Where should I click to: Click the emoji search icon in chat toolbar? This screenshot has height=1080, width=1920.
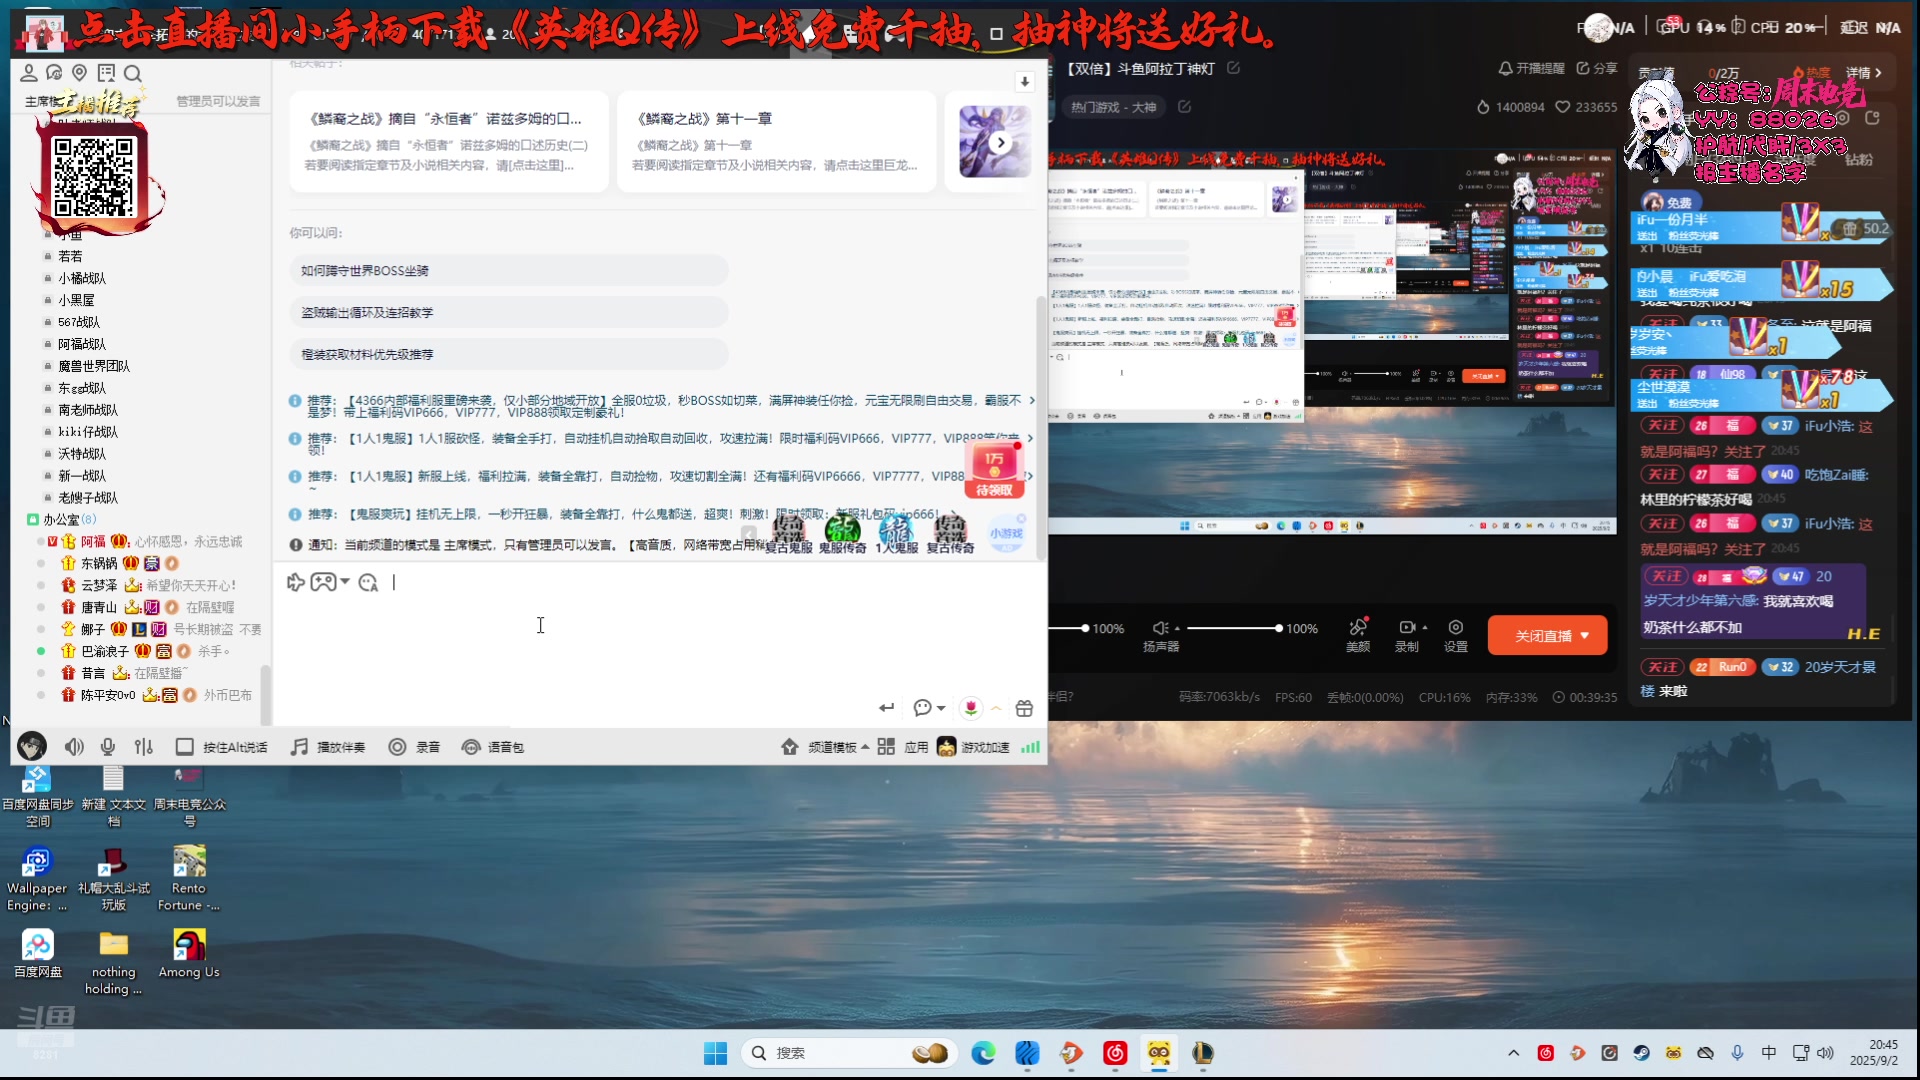click(368, 582)
